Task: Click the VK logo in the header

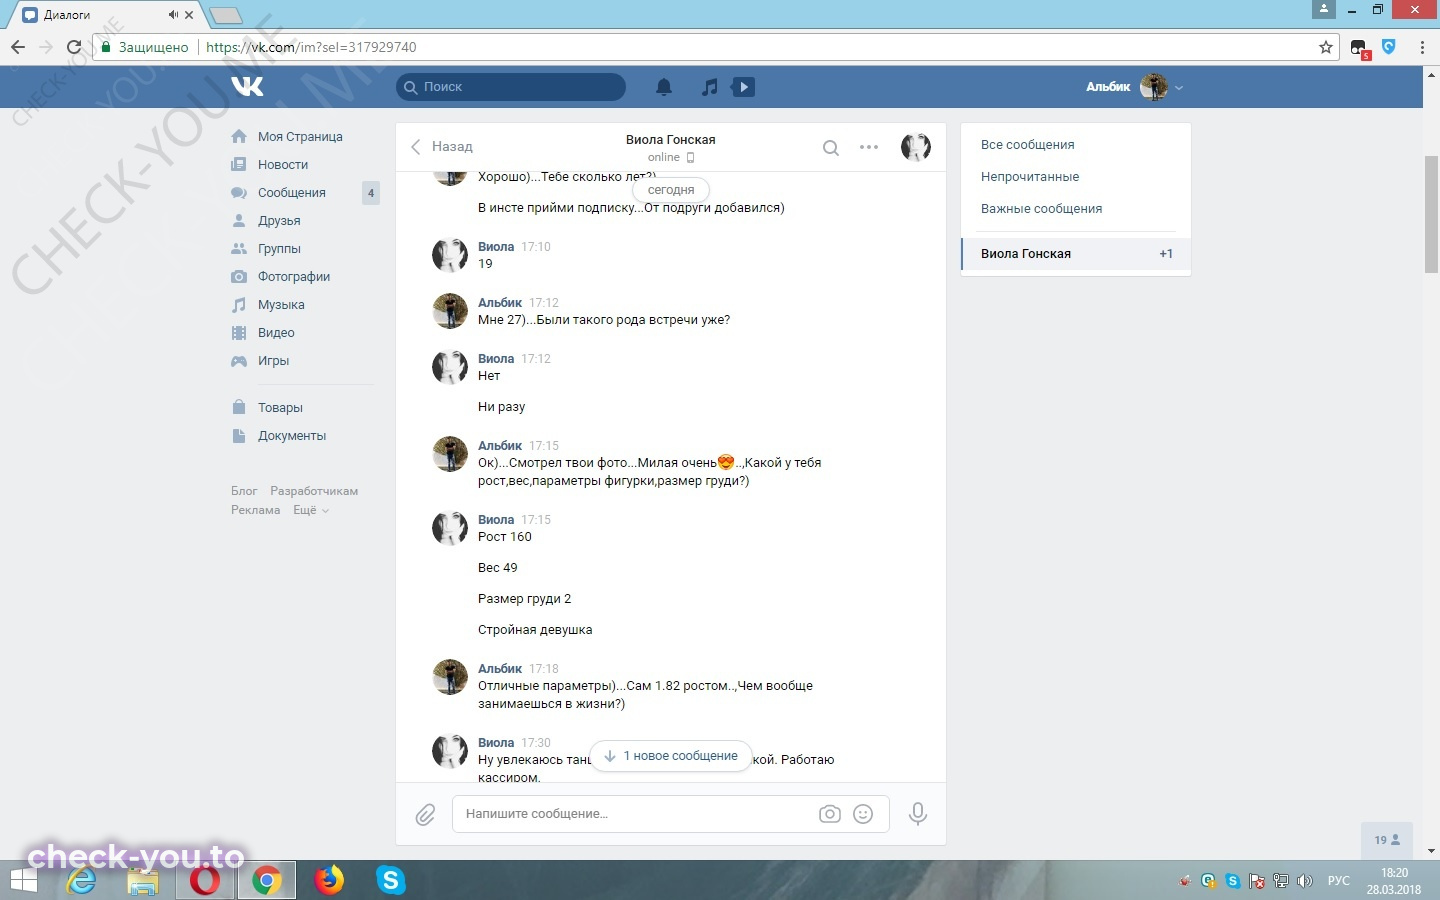Action: point(247,86)
